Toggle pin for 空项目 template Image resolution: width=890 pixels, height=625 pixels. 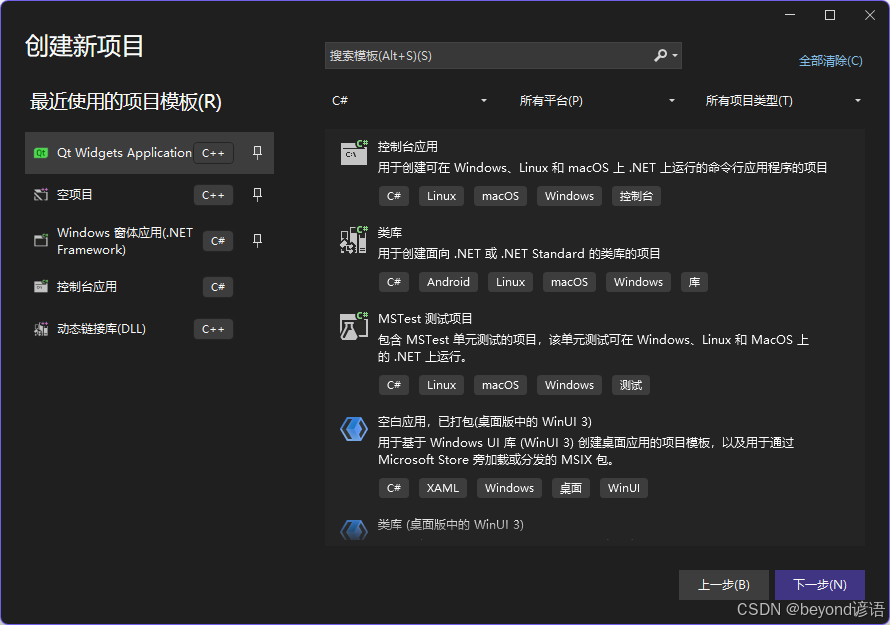(x=257, y=195)
